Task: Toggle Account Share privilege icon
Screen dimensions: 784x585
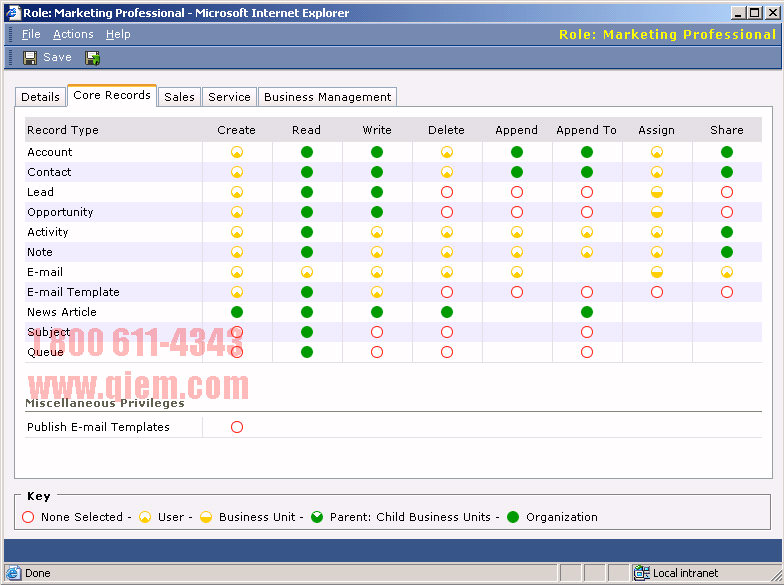Action: (x=727, y=152)
